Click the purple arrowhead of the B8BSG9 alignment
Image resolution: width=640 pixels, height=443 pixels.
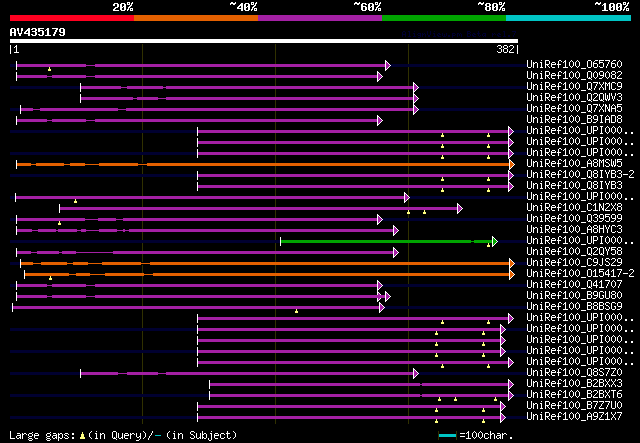pos(382,308)
